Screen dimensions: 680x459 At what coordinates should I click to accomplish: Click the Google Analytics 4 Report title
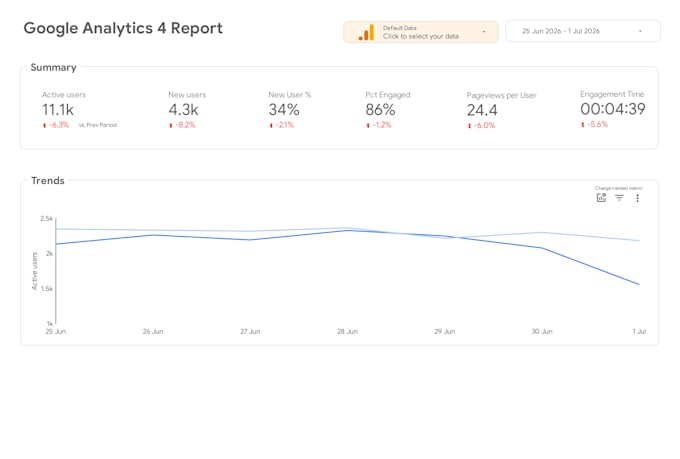pyautogui.click(x=123, y=28)
